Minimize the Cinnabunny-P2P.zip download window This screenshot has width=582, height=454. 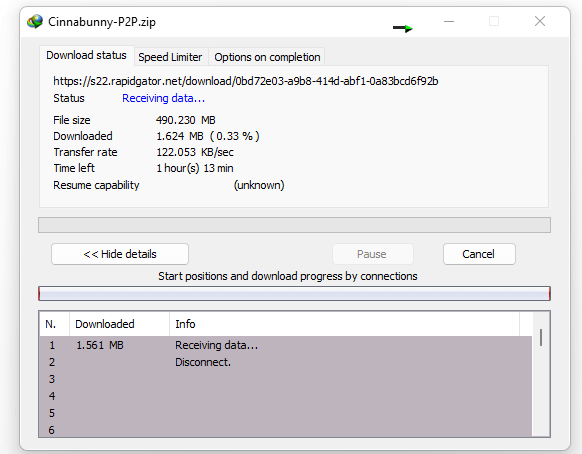coord(449,22)
